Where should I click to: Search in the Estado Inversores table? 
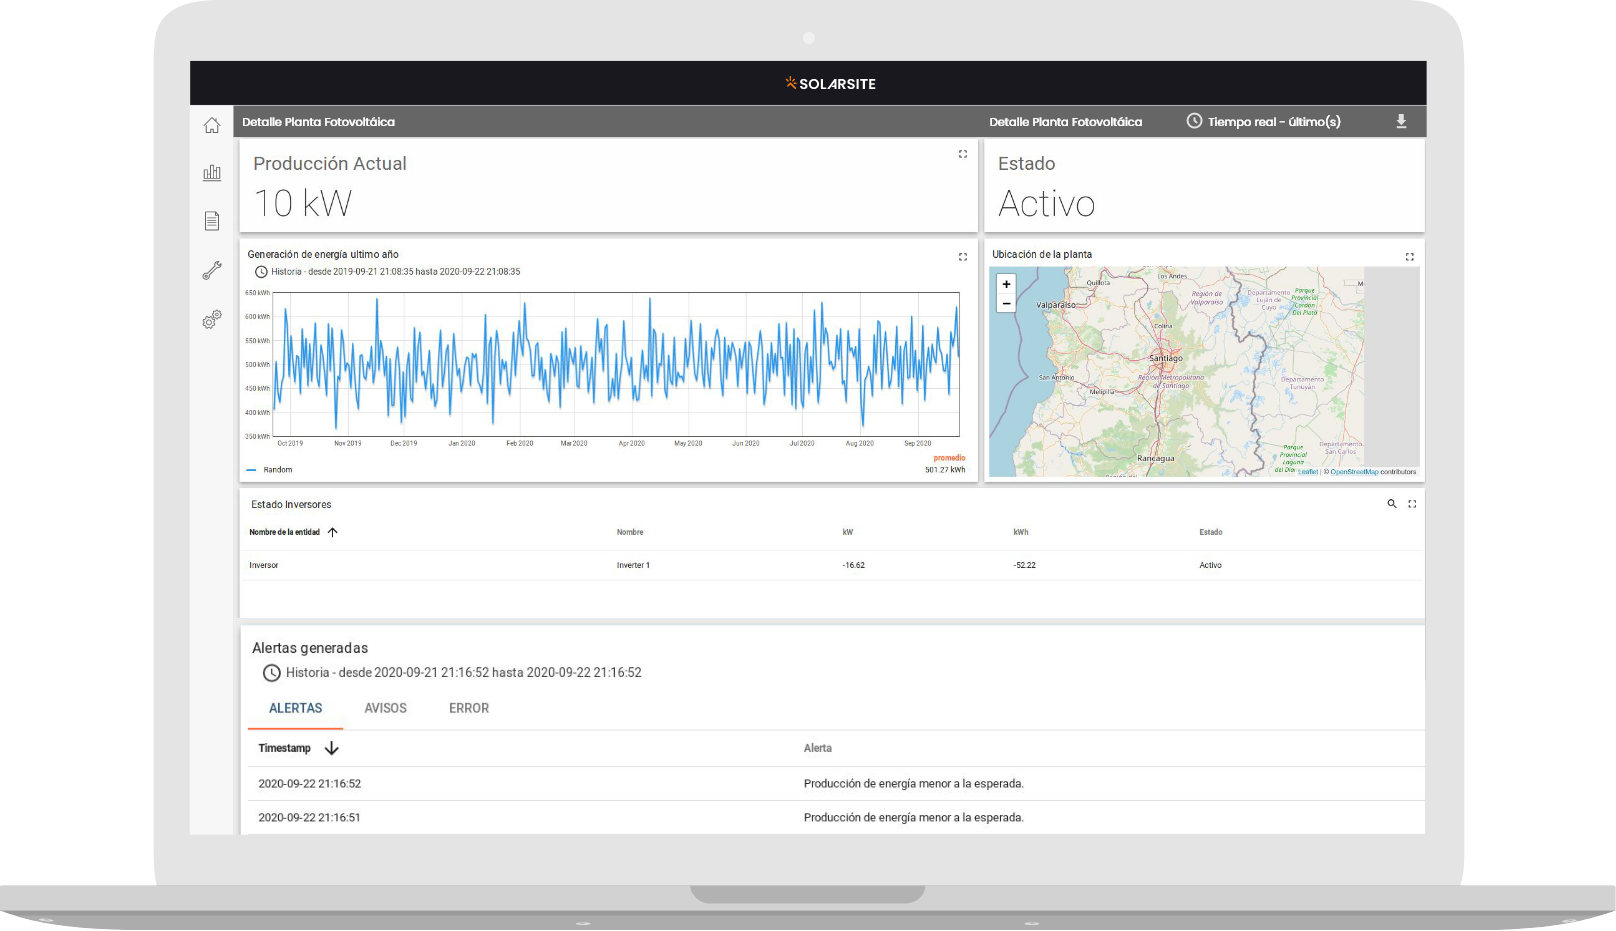point(1391,504)
